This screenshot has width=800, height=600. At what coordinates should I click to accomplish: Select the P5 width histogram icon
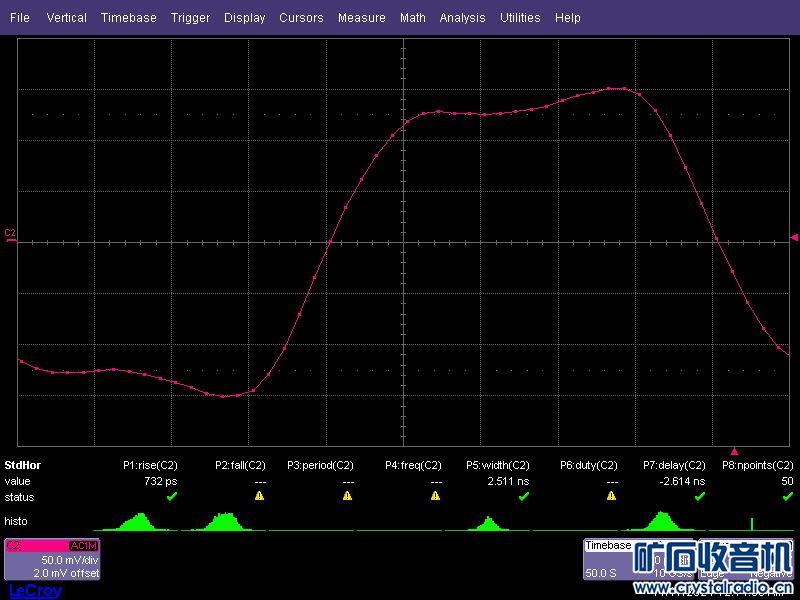click(488, 523)
